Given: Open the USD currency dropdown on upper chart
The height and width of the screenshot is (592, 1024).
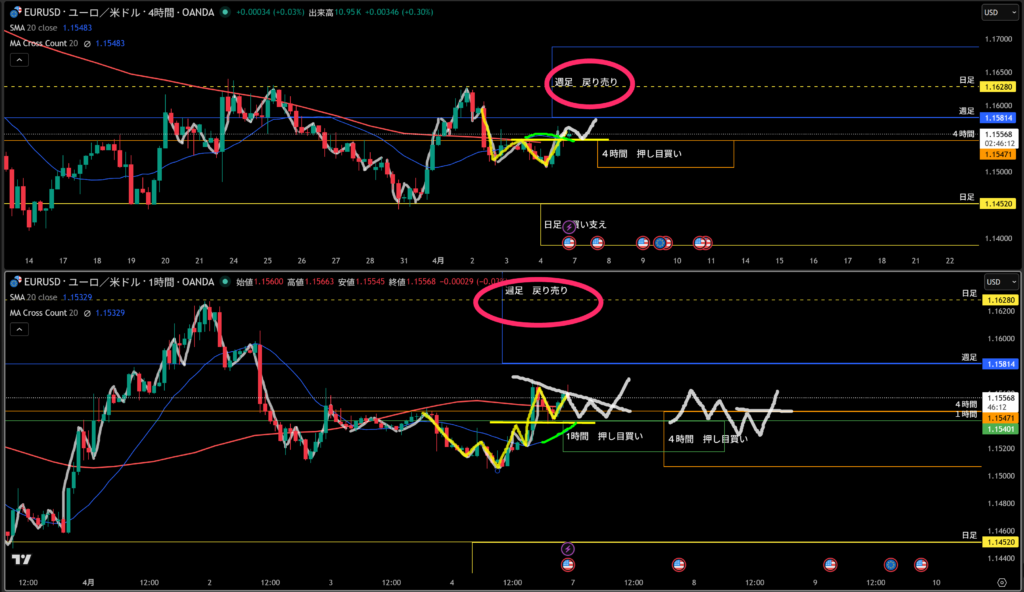Looking at the screenshot, I should [x=996, y=13].
